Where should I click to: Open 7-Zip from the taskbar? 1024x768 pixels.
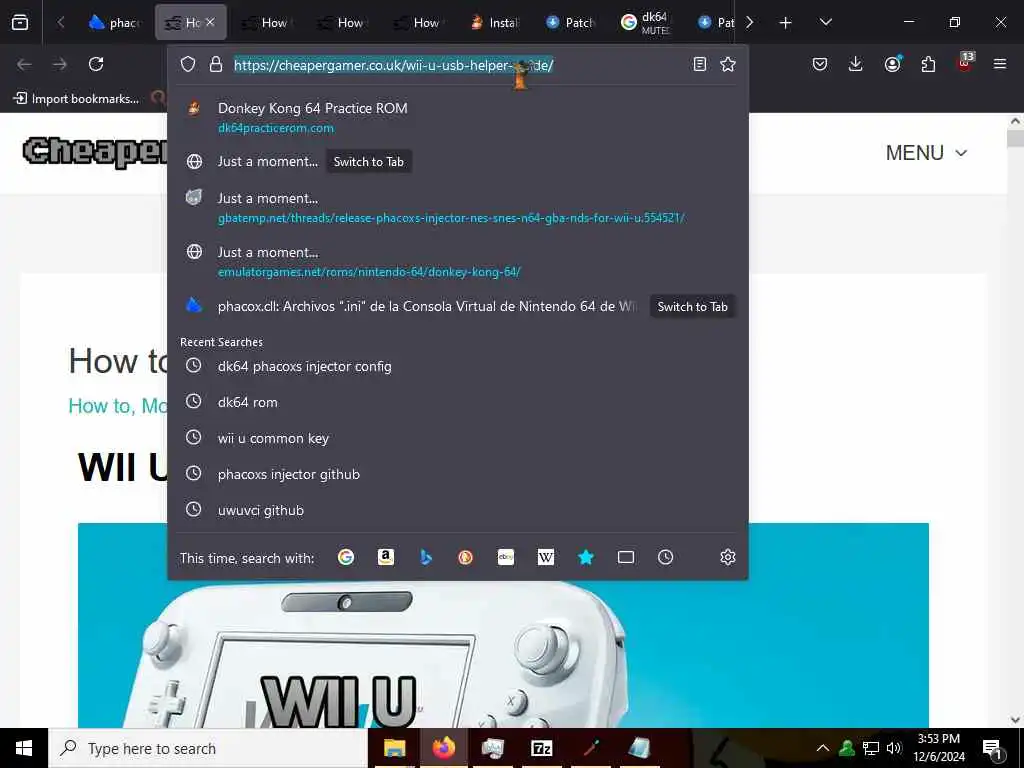(541, 748)
